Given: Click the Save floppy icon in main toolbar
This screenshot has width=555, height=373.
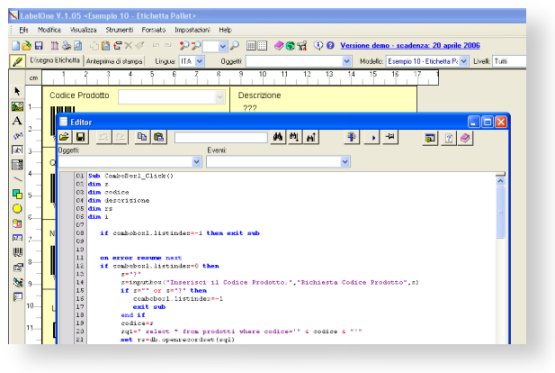Looking at the screenshot, I should (x=39, y=46).
